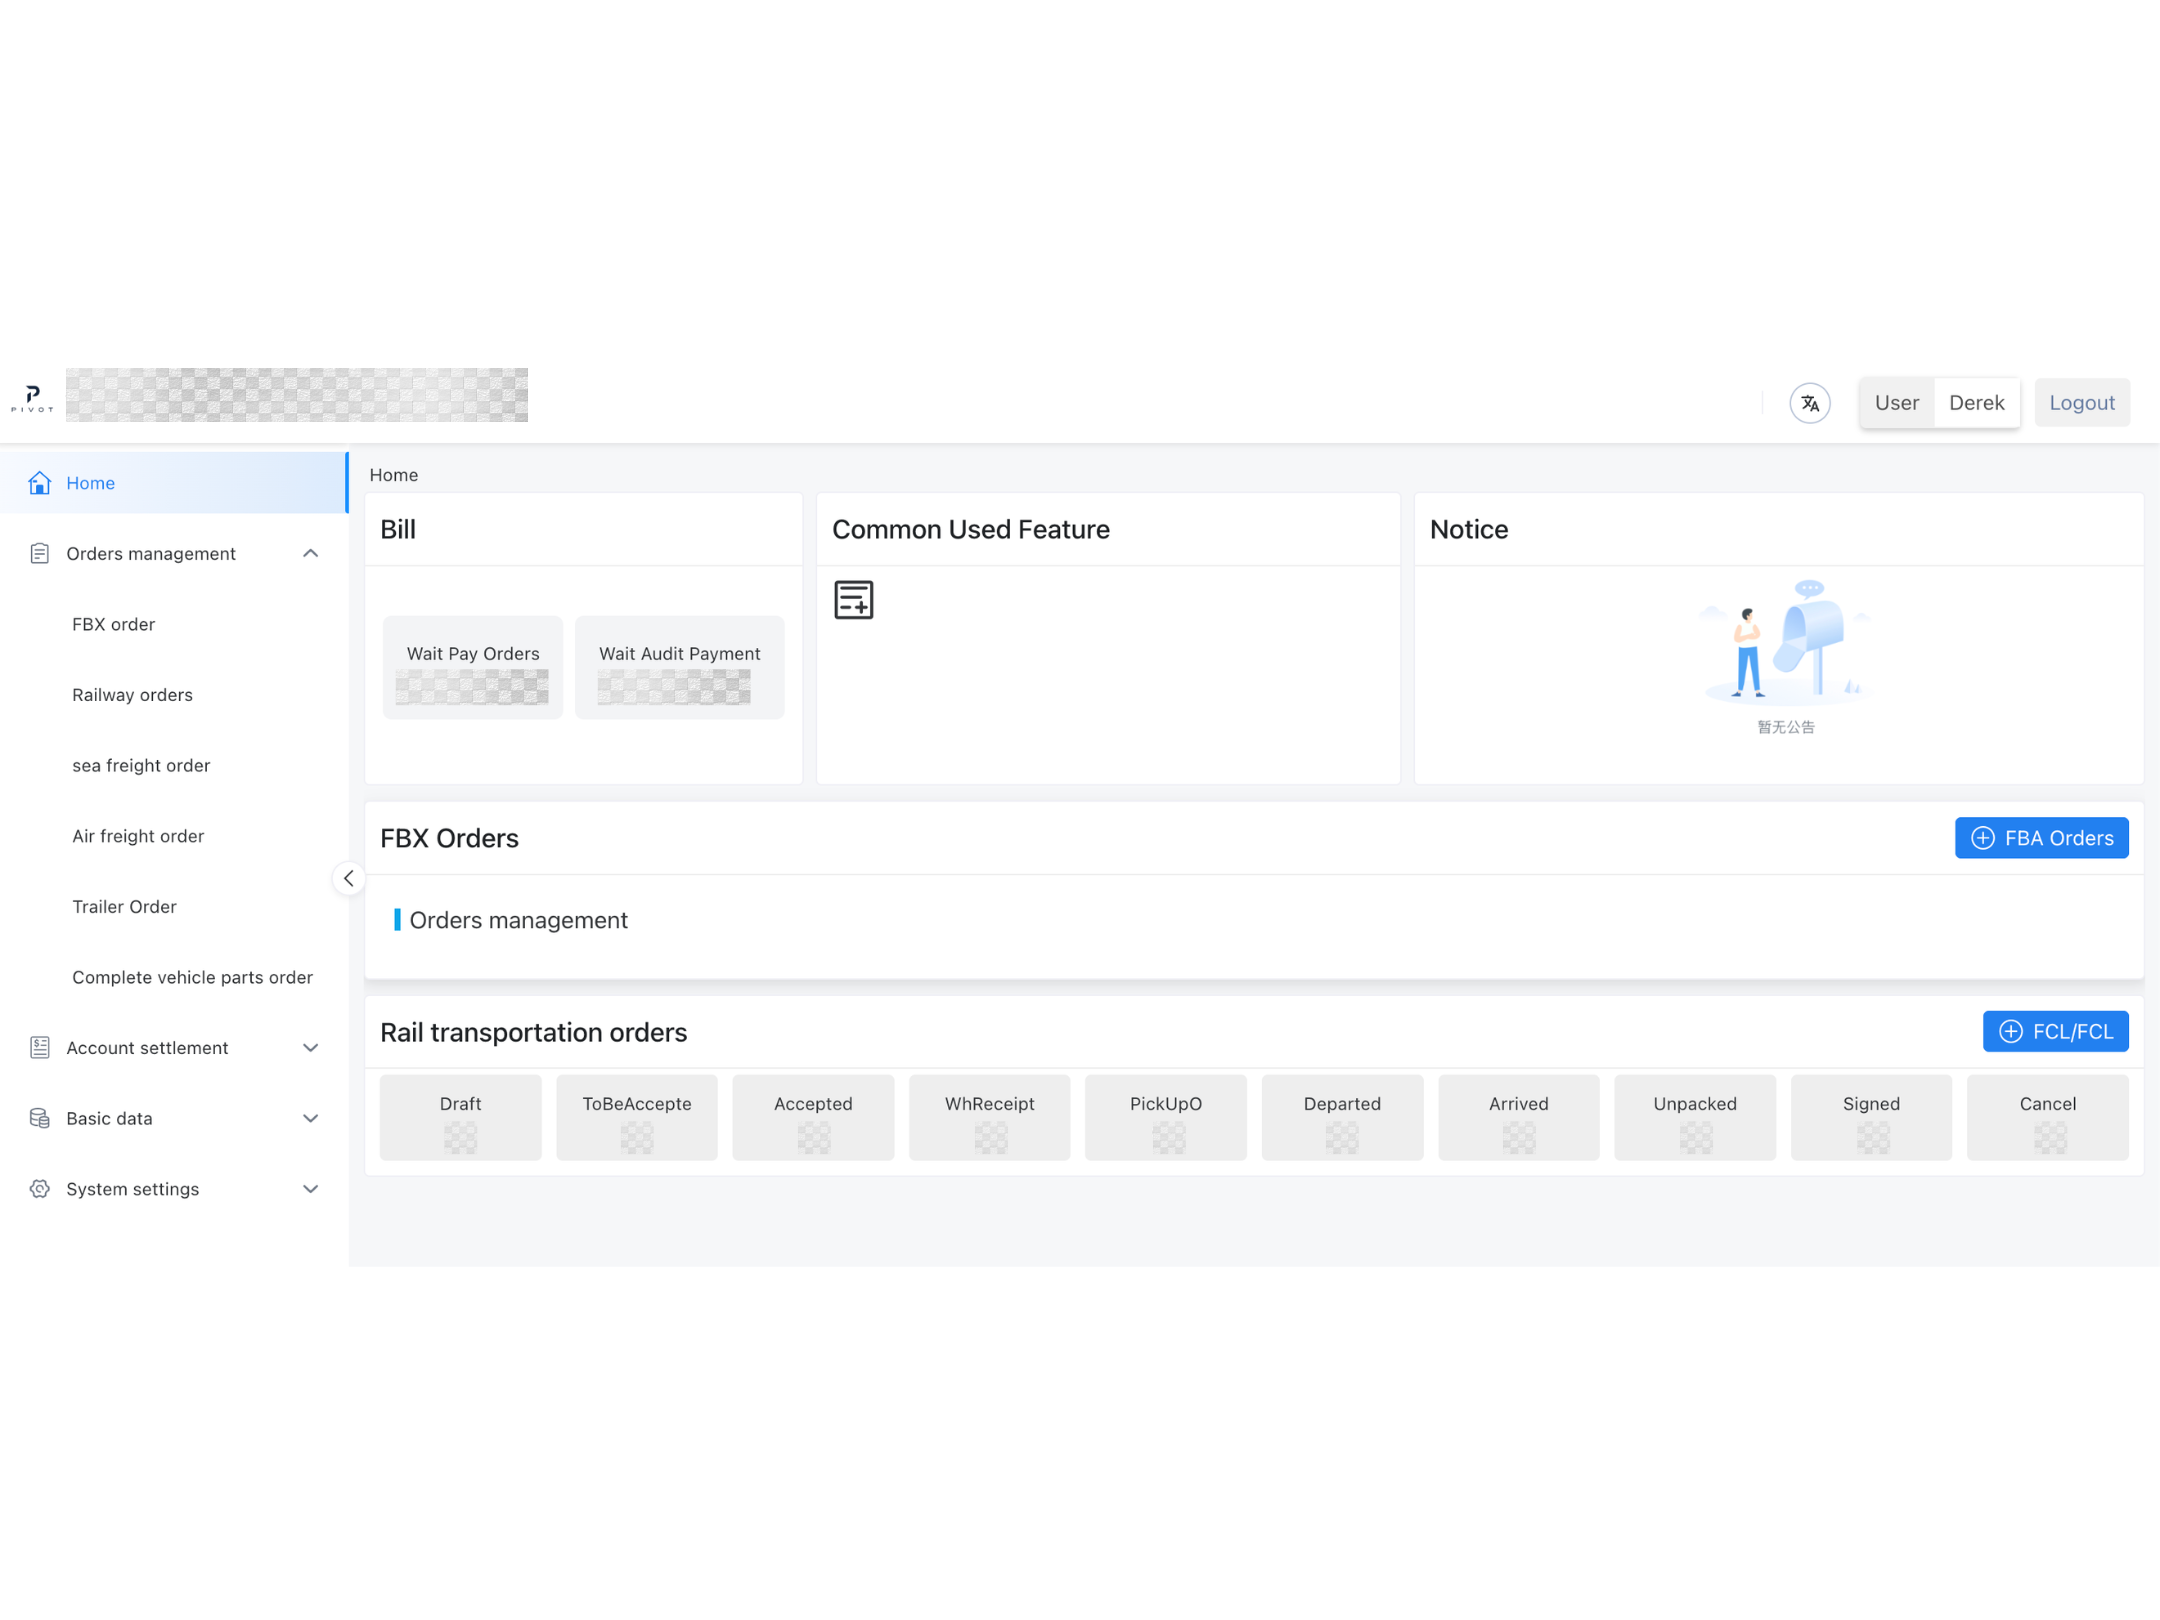Expand the Basic data chevron
The height and width of the screenshot is (1620, 2160).
(310, 1118)
